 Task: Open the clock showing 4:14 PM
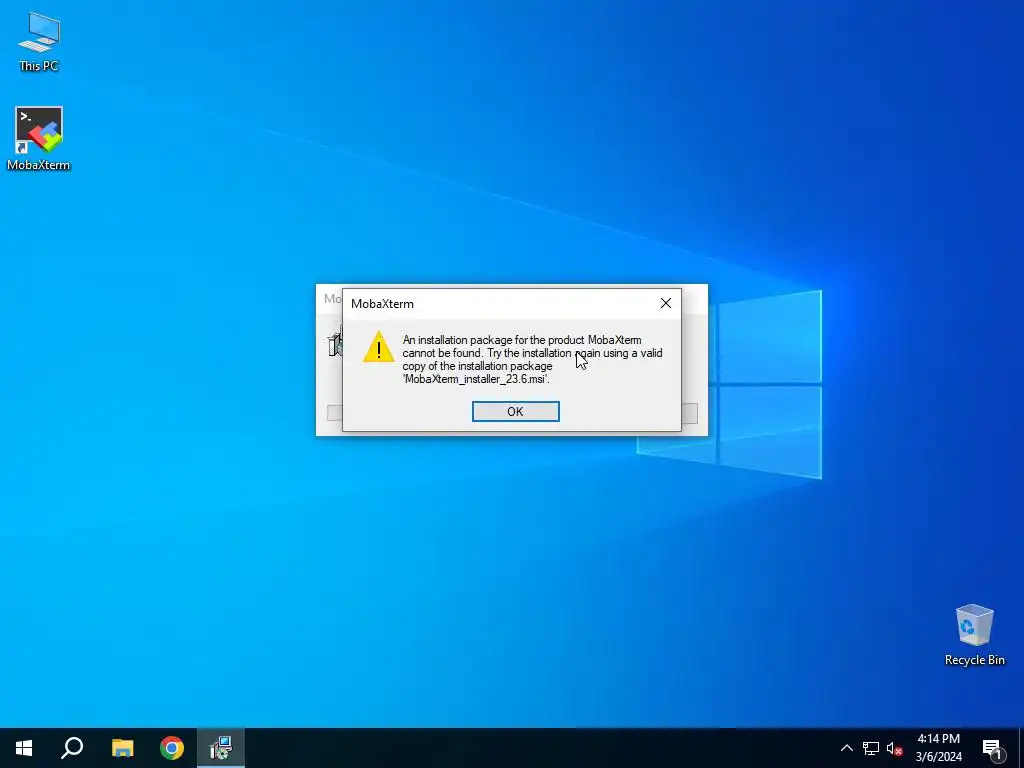coord(938,748)
